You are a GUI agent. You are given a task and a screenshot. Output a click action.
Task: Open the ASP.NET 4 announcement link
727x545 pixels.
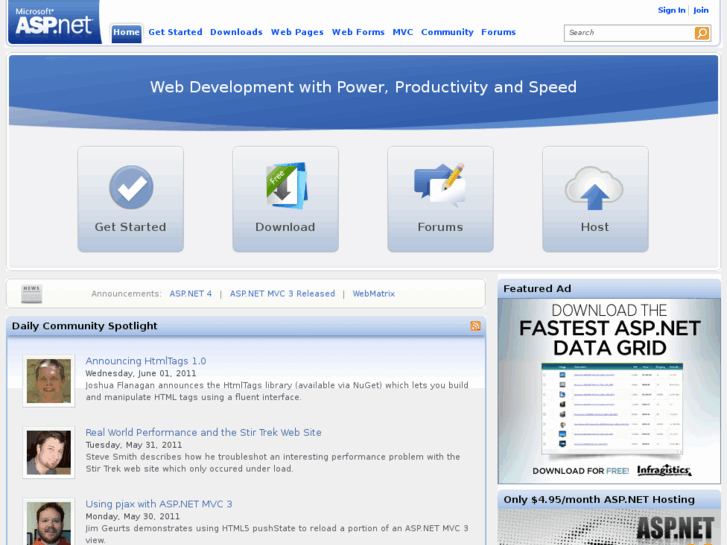pyautogui.click(x=191, y=294)
